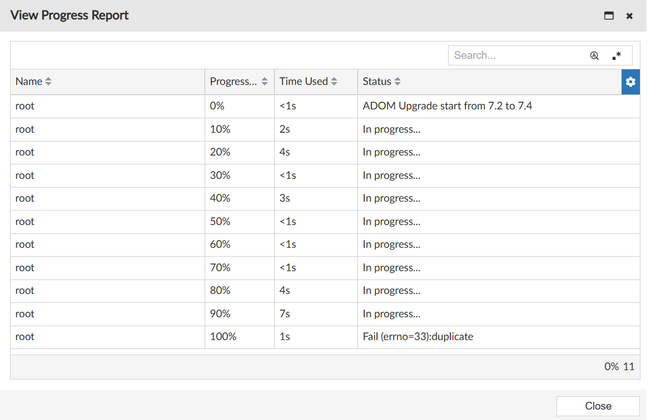Click the Fail (errno=33):duplicate status

417,337
